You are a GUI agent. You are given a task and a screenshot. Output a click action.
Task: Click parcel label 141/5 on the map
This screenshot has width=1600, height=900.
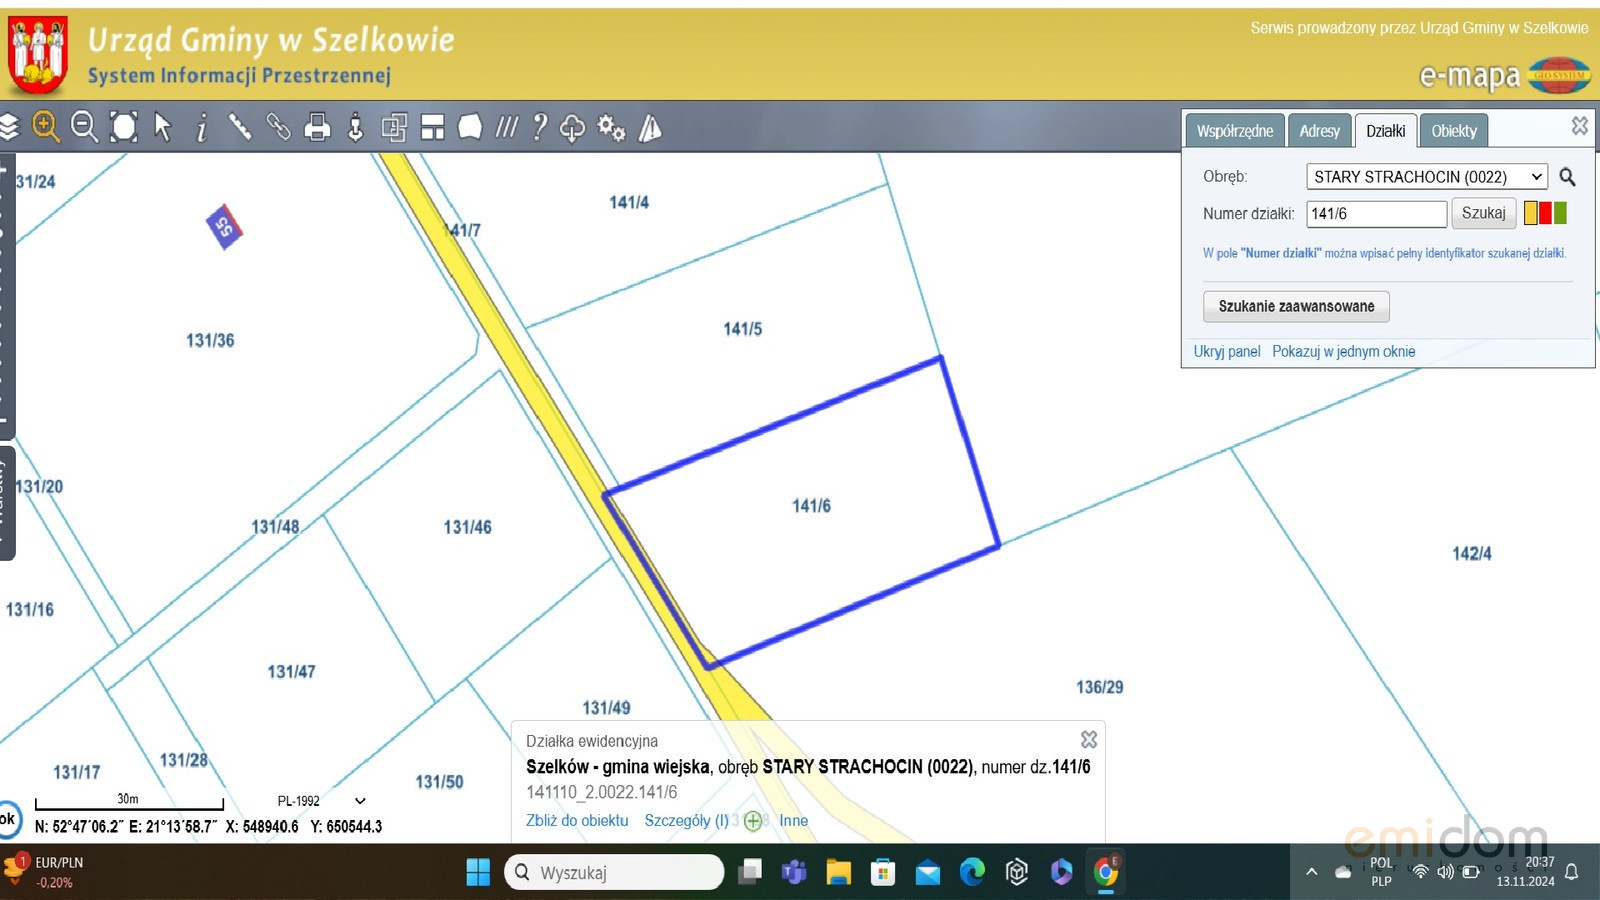[x=743, y=329]
